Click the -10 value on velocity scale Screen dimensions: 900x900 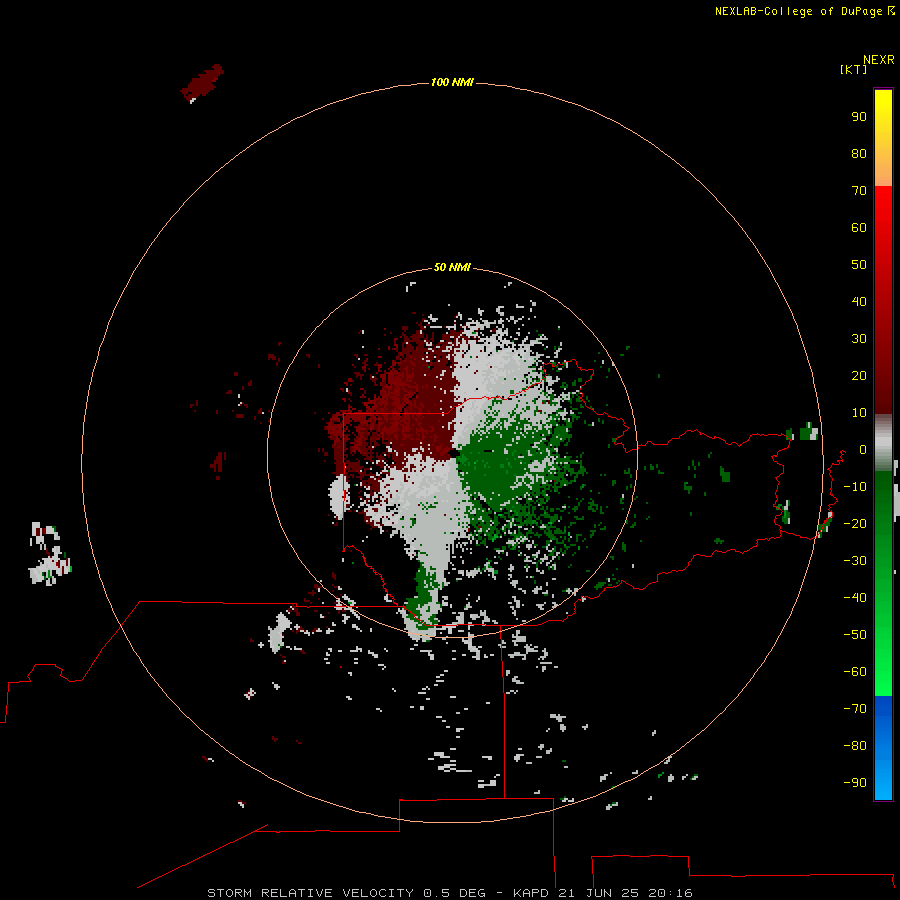[855, 487]
